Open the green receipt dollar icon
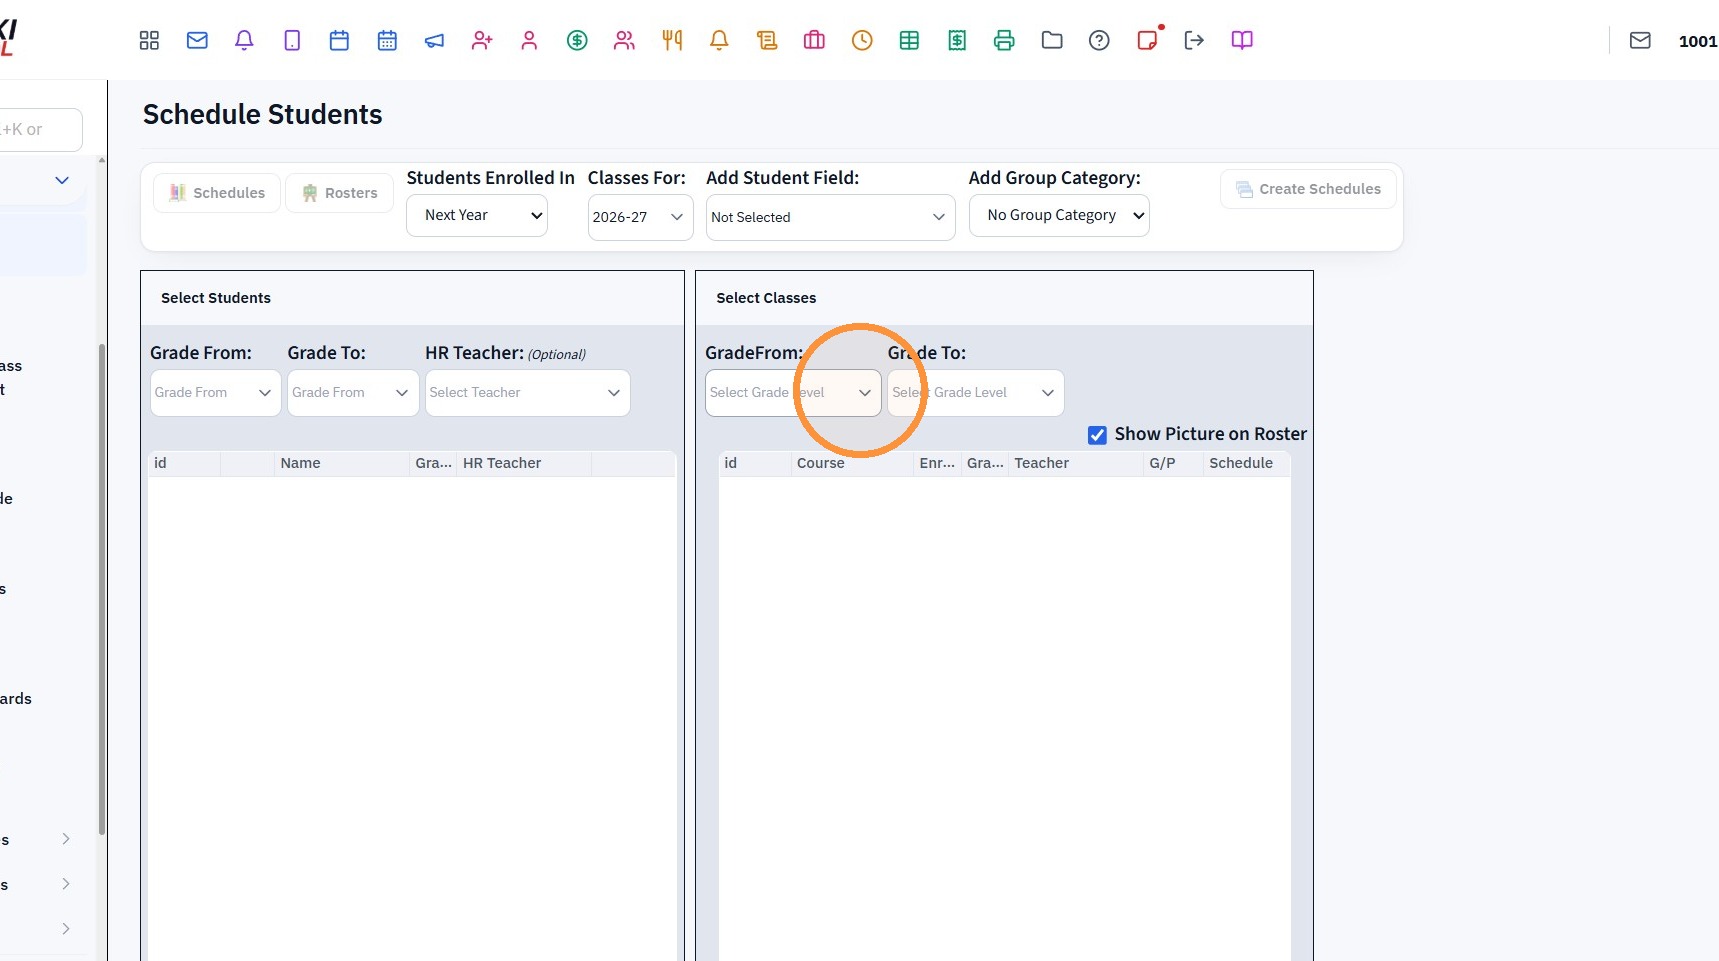 coord(957,40)
